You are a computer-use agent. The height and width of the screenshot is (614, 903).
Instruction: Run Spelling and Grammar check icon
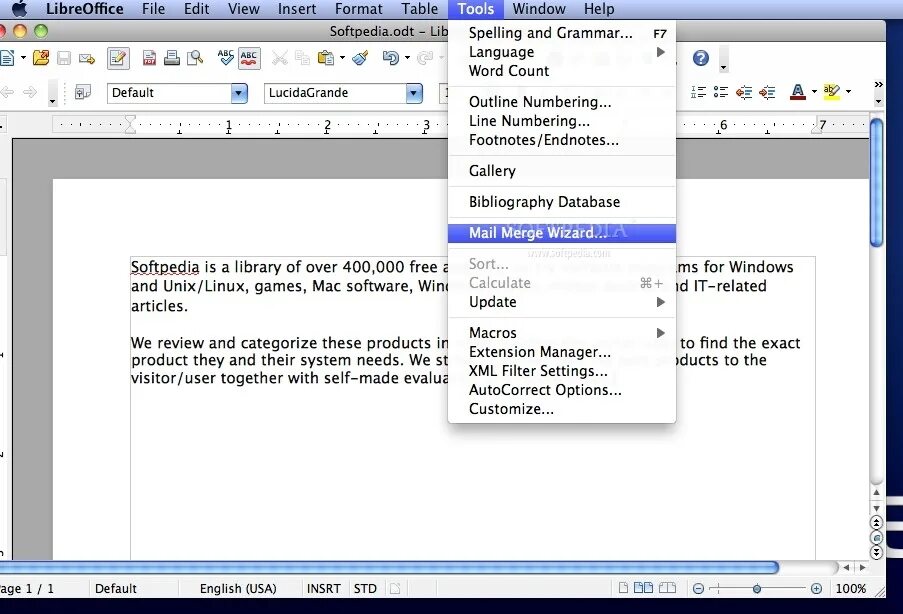click(x=225, y=58)
